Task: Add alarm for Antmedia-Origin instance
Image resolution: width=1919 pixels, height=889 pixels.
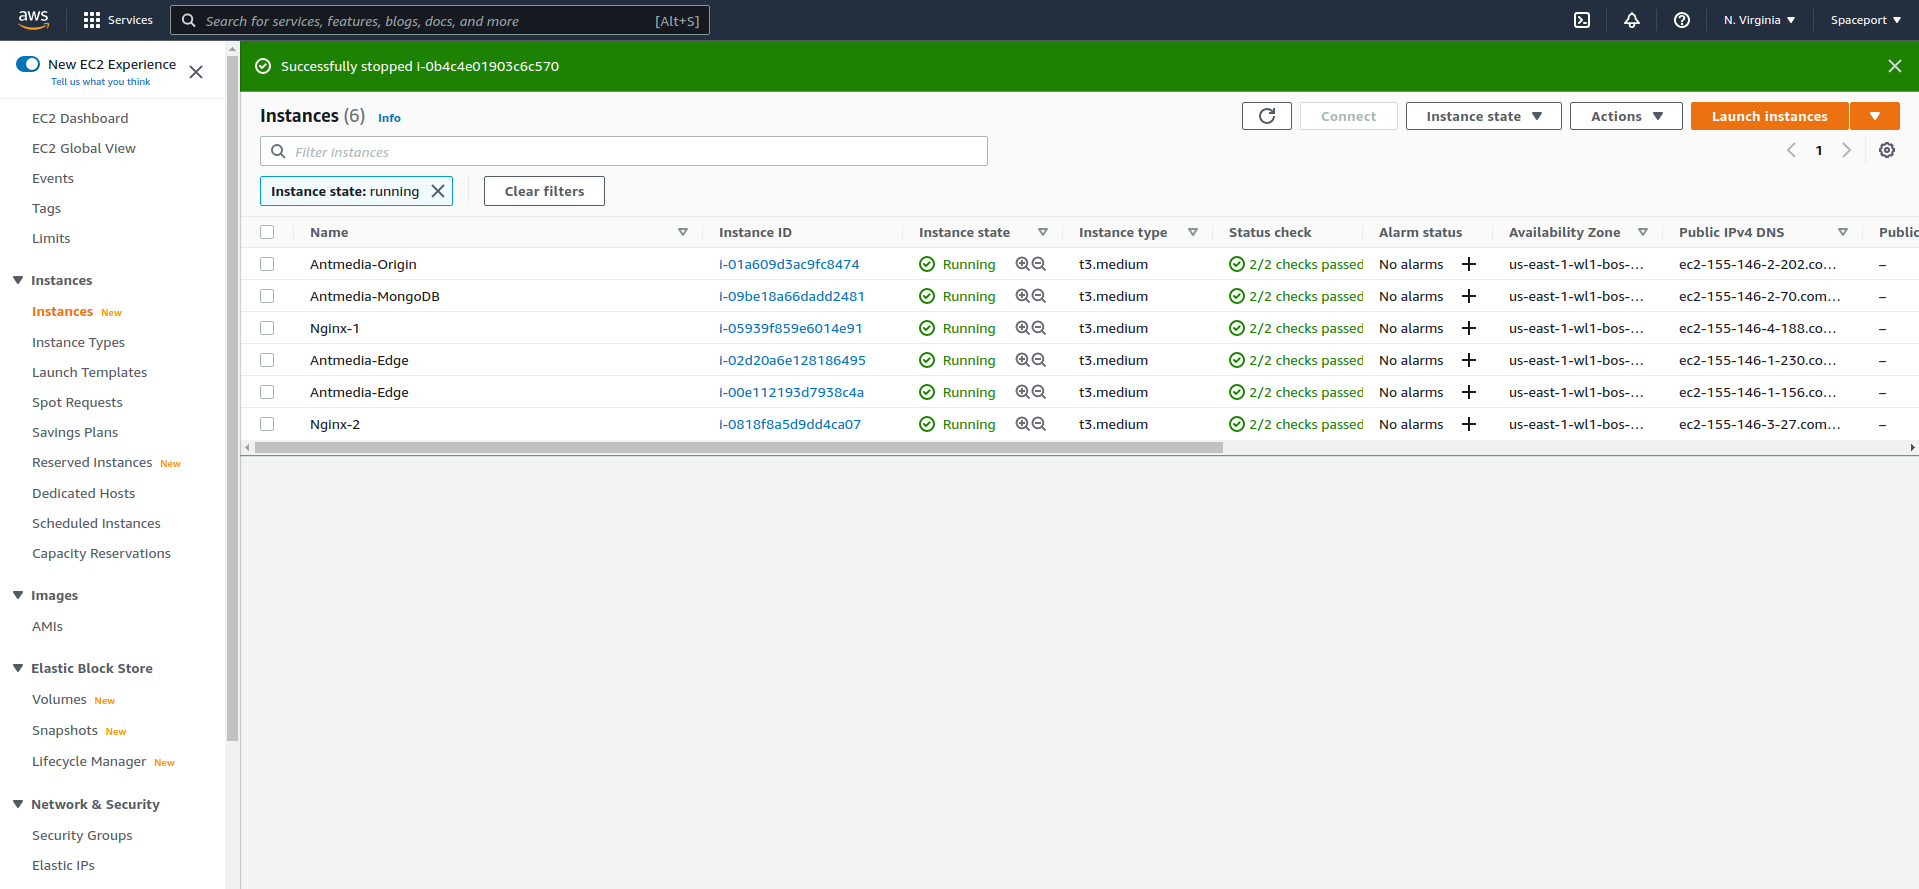Action: [1469, 264]
